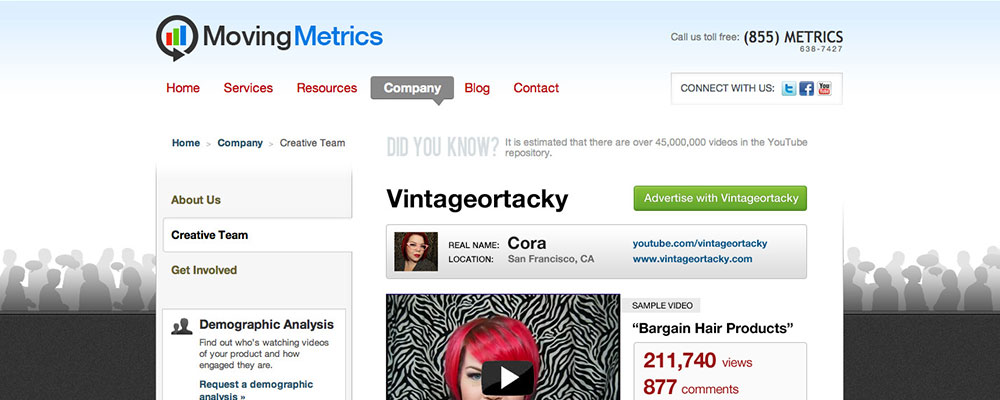Click the real name Cora text
Viewport: 1000px width, 400px height.
[527, 243]
